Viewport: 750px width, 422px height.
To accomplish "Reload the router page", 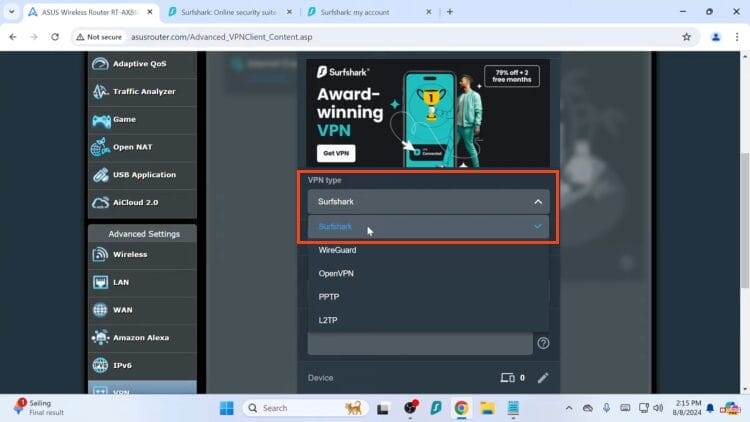I will [55, 37].
